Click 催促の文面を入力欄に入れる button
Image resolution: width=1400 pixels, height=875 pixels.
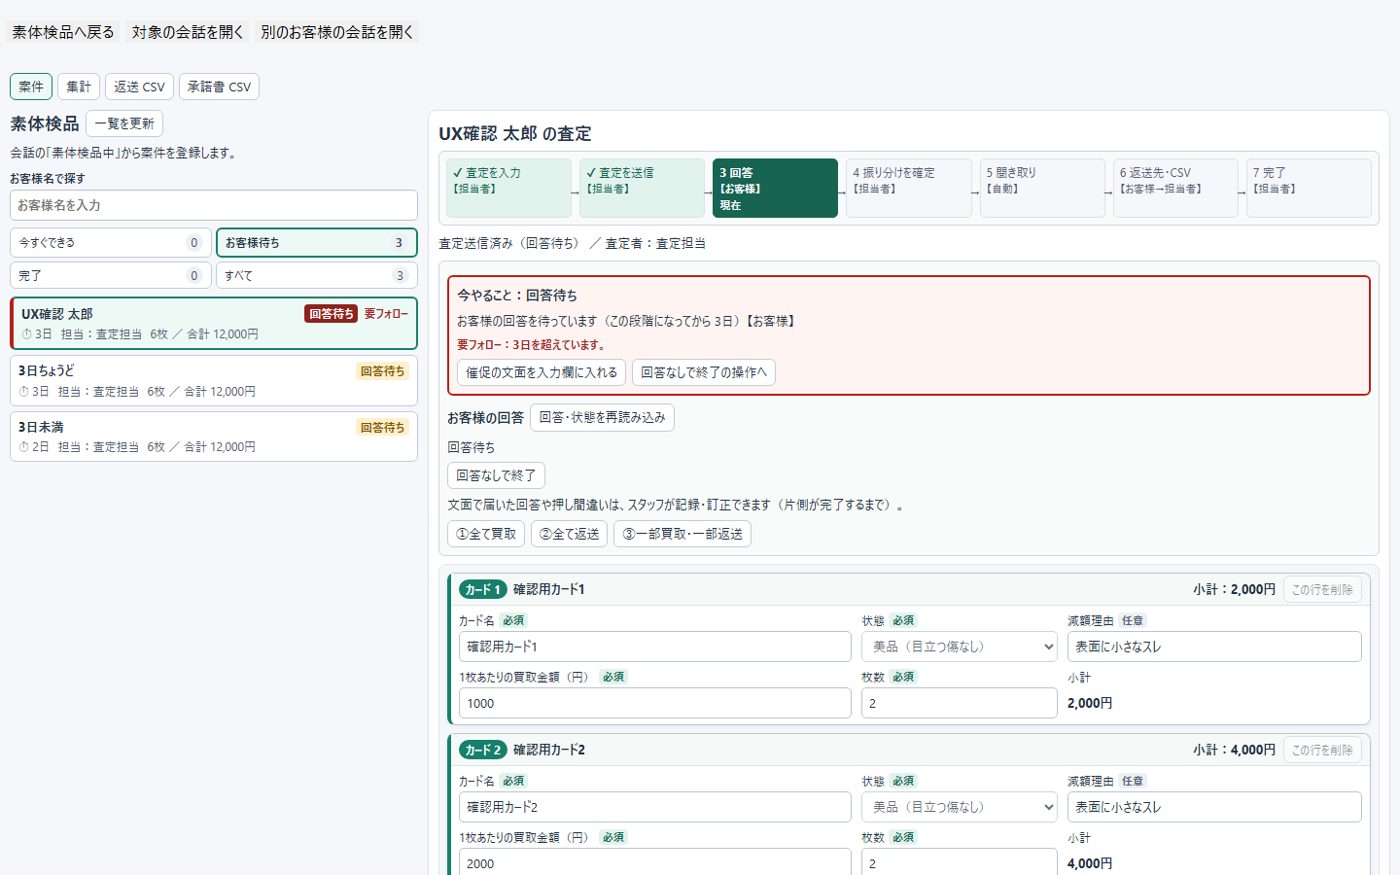tap(542, 372)
